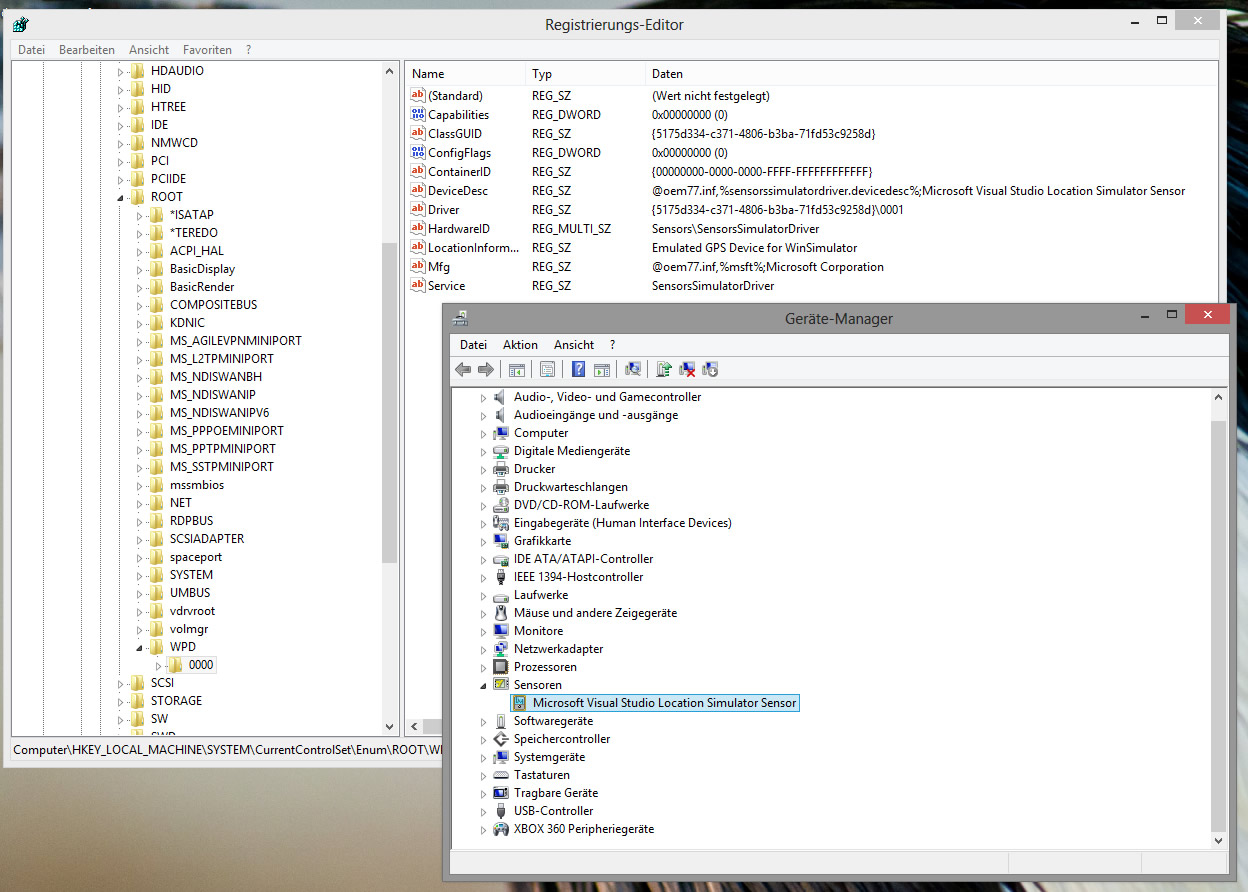Click the Sensoren category icon
The width and height of the screenshot is (1248, 892).
(501, 685)
